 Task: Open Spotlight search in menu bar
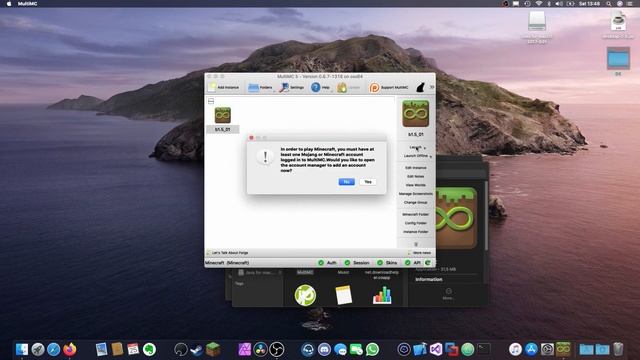[609, 4]
